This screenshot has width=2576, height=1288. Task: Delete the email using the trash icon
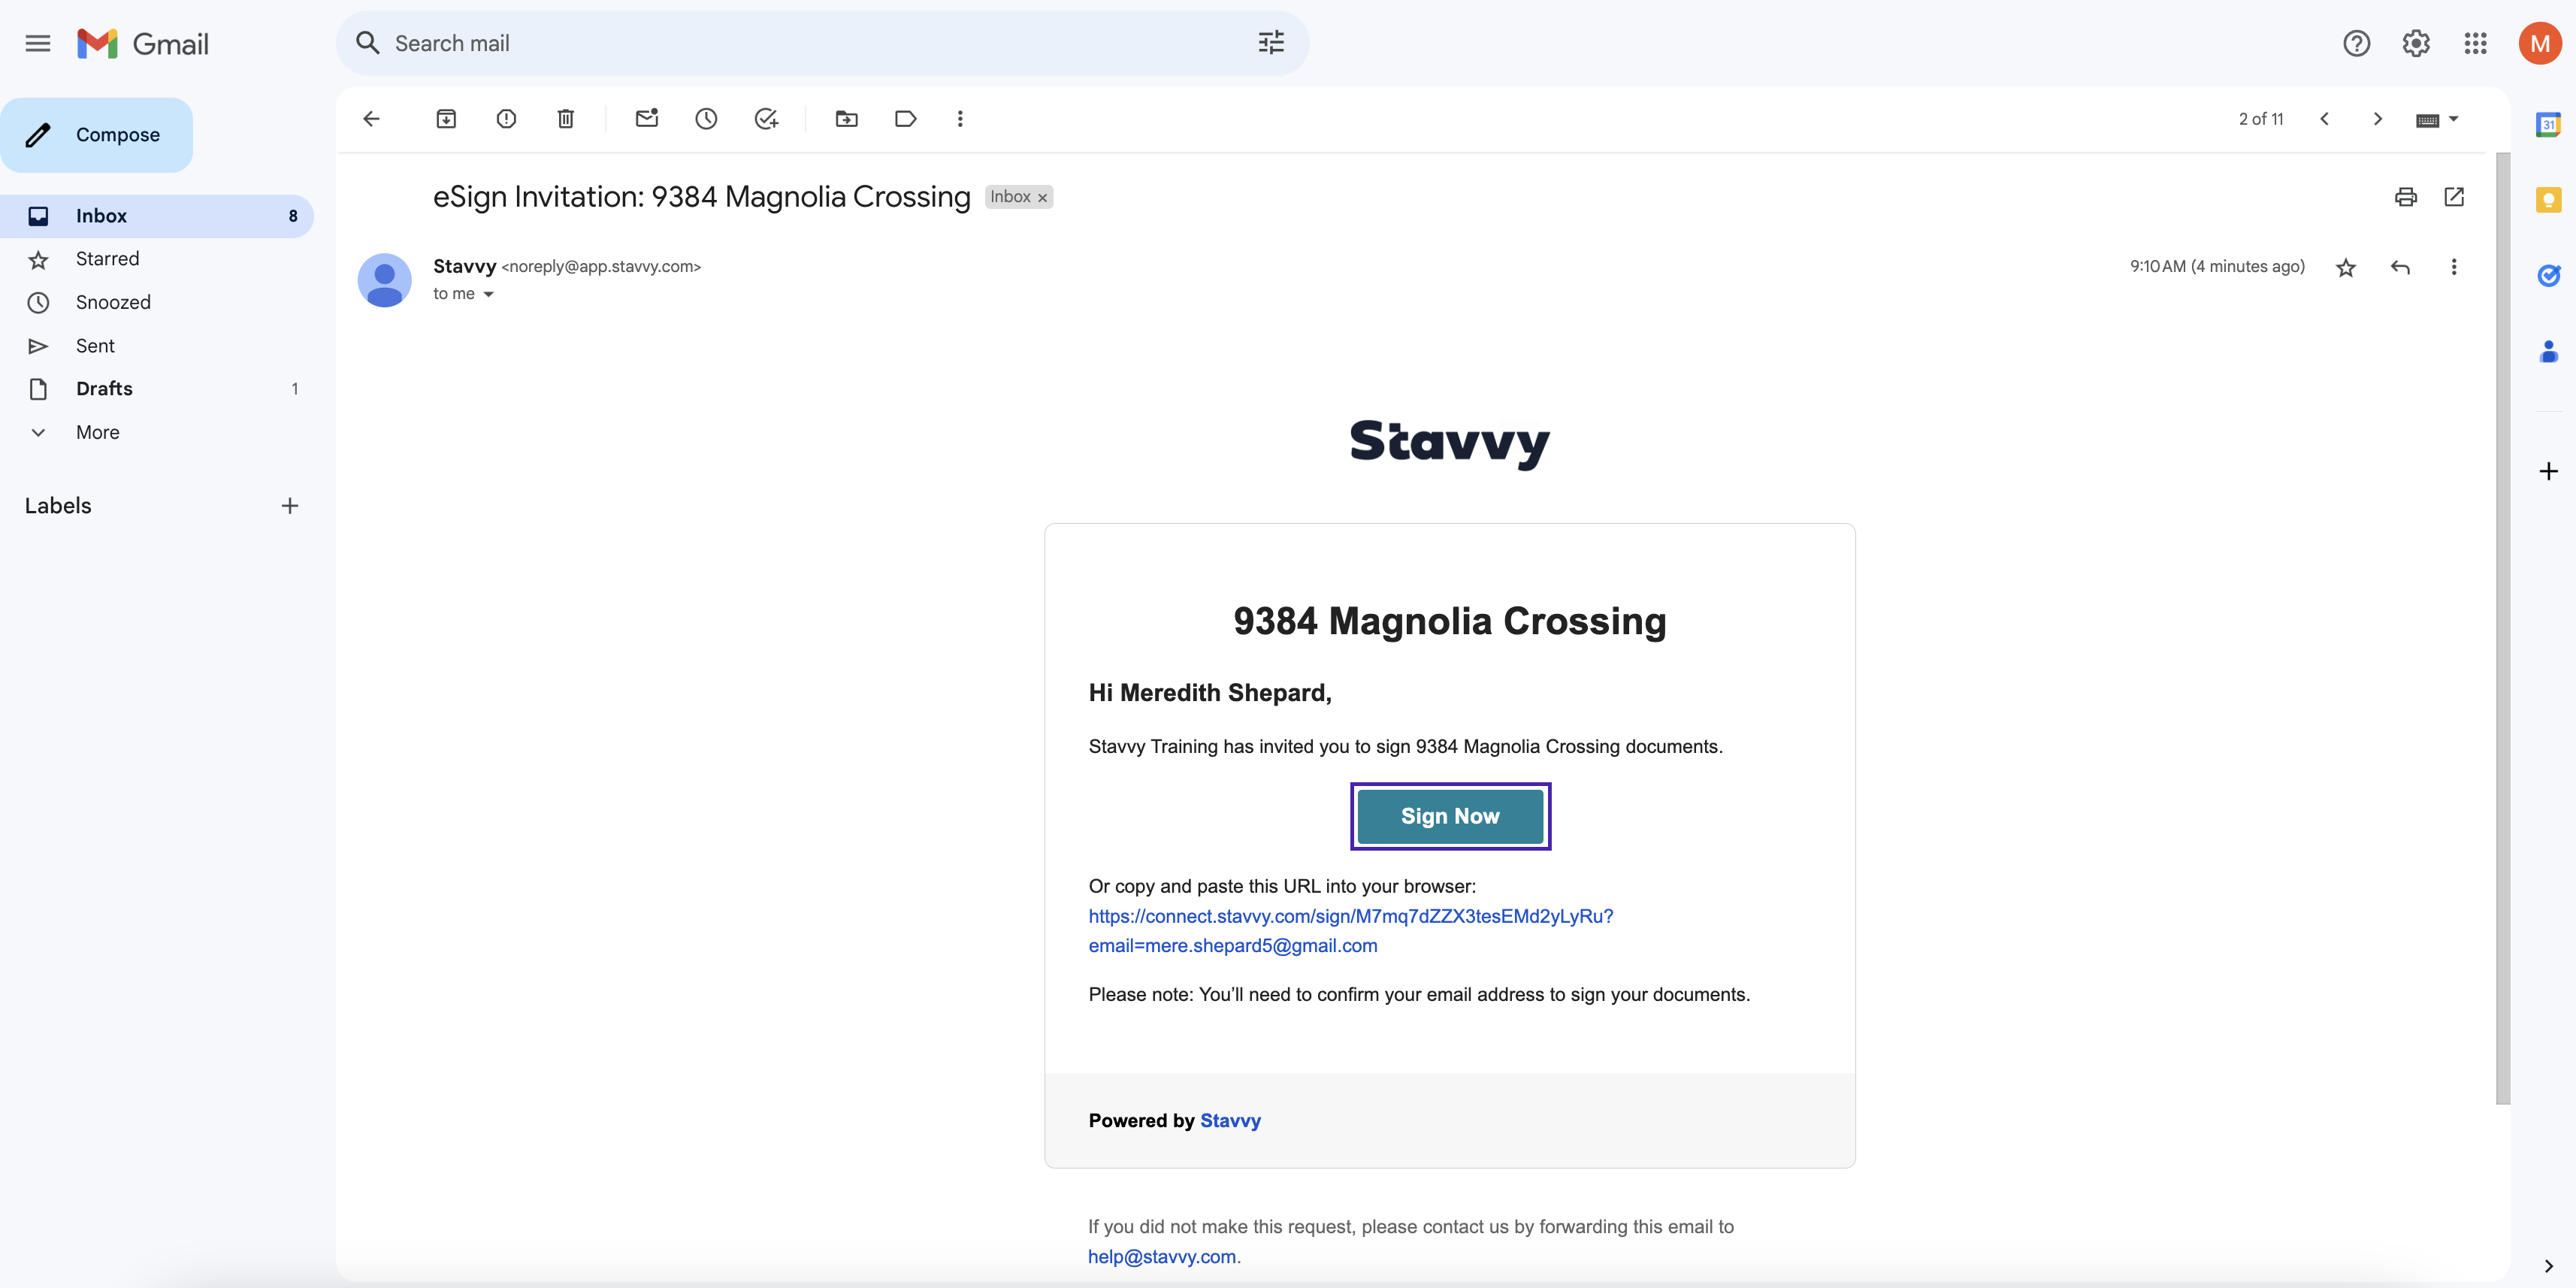[x=565, y=119]
